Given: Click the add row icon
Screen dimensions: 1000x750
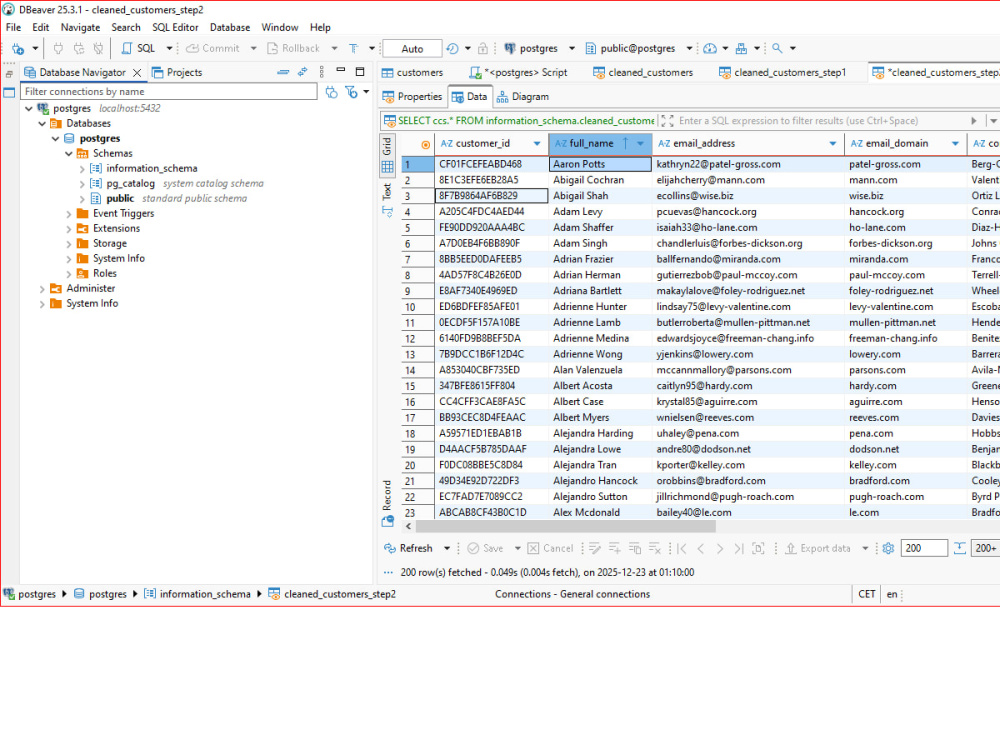Looking at the screenshot, I should coord(615,548).
